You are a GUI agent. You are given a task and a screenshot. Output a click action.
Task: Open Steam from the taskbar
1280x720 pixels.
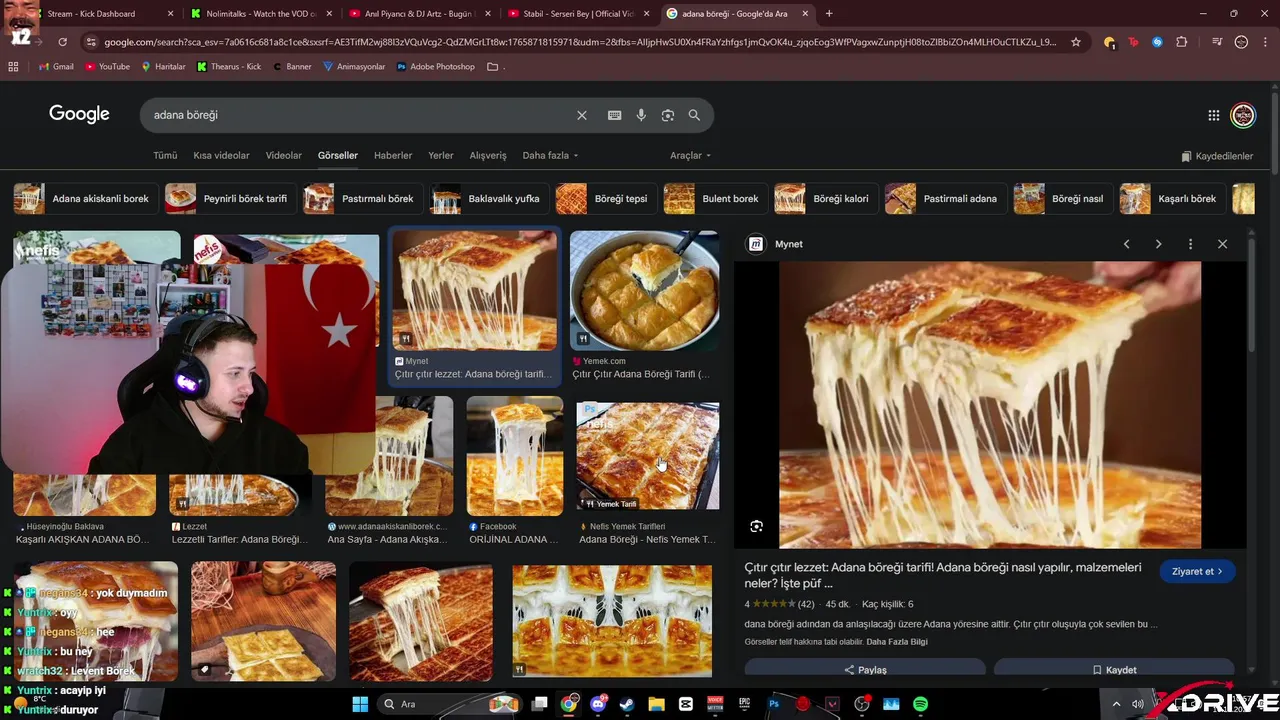pos(627,704)
